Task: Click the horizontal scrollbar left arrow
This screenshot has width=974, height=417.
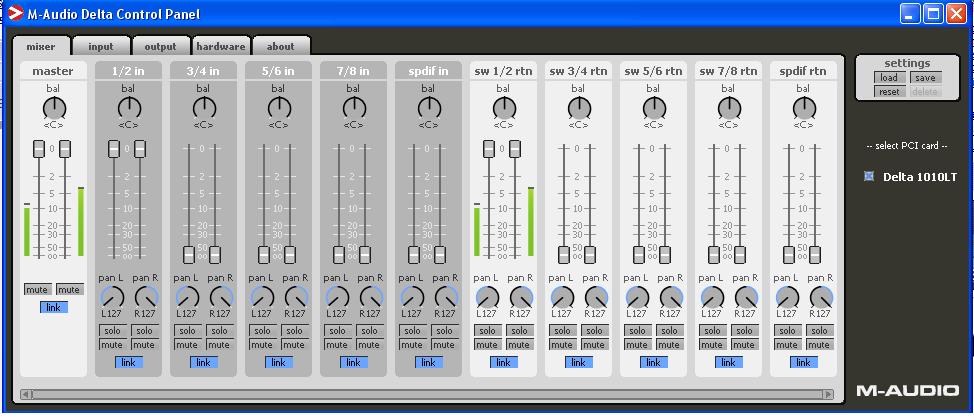Action: (x=26, y=394)
